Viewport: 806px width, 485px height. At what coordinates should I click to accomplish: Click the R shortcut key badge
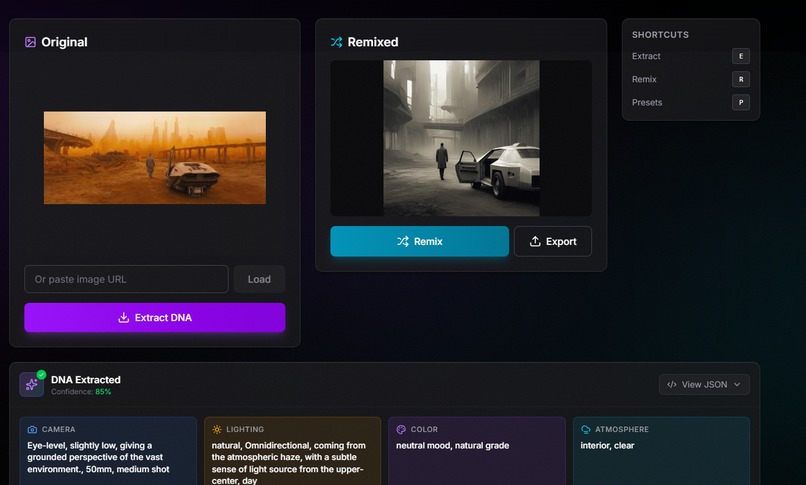pos(741,79)
